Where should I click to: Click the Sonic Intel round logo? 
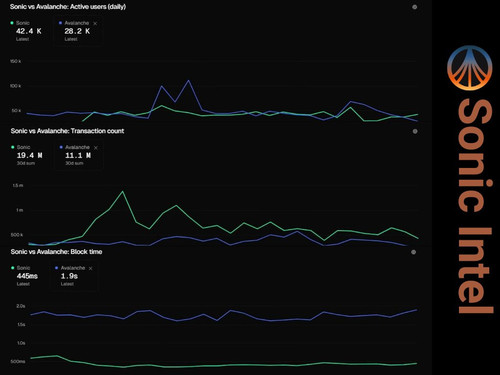470,68
